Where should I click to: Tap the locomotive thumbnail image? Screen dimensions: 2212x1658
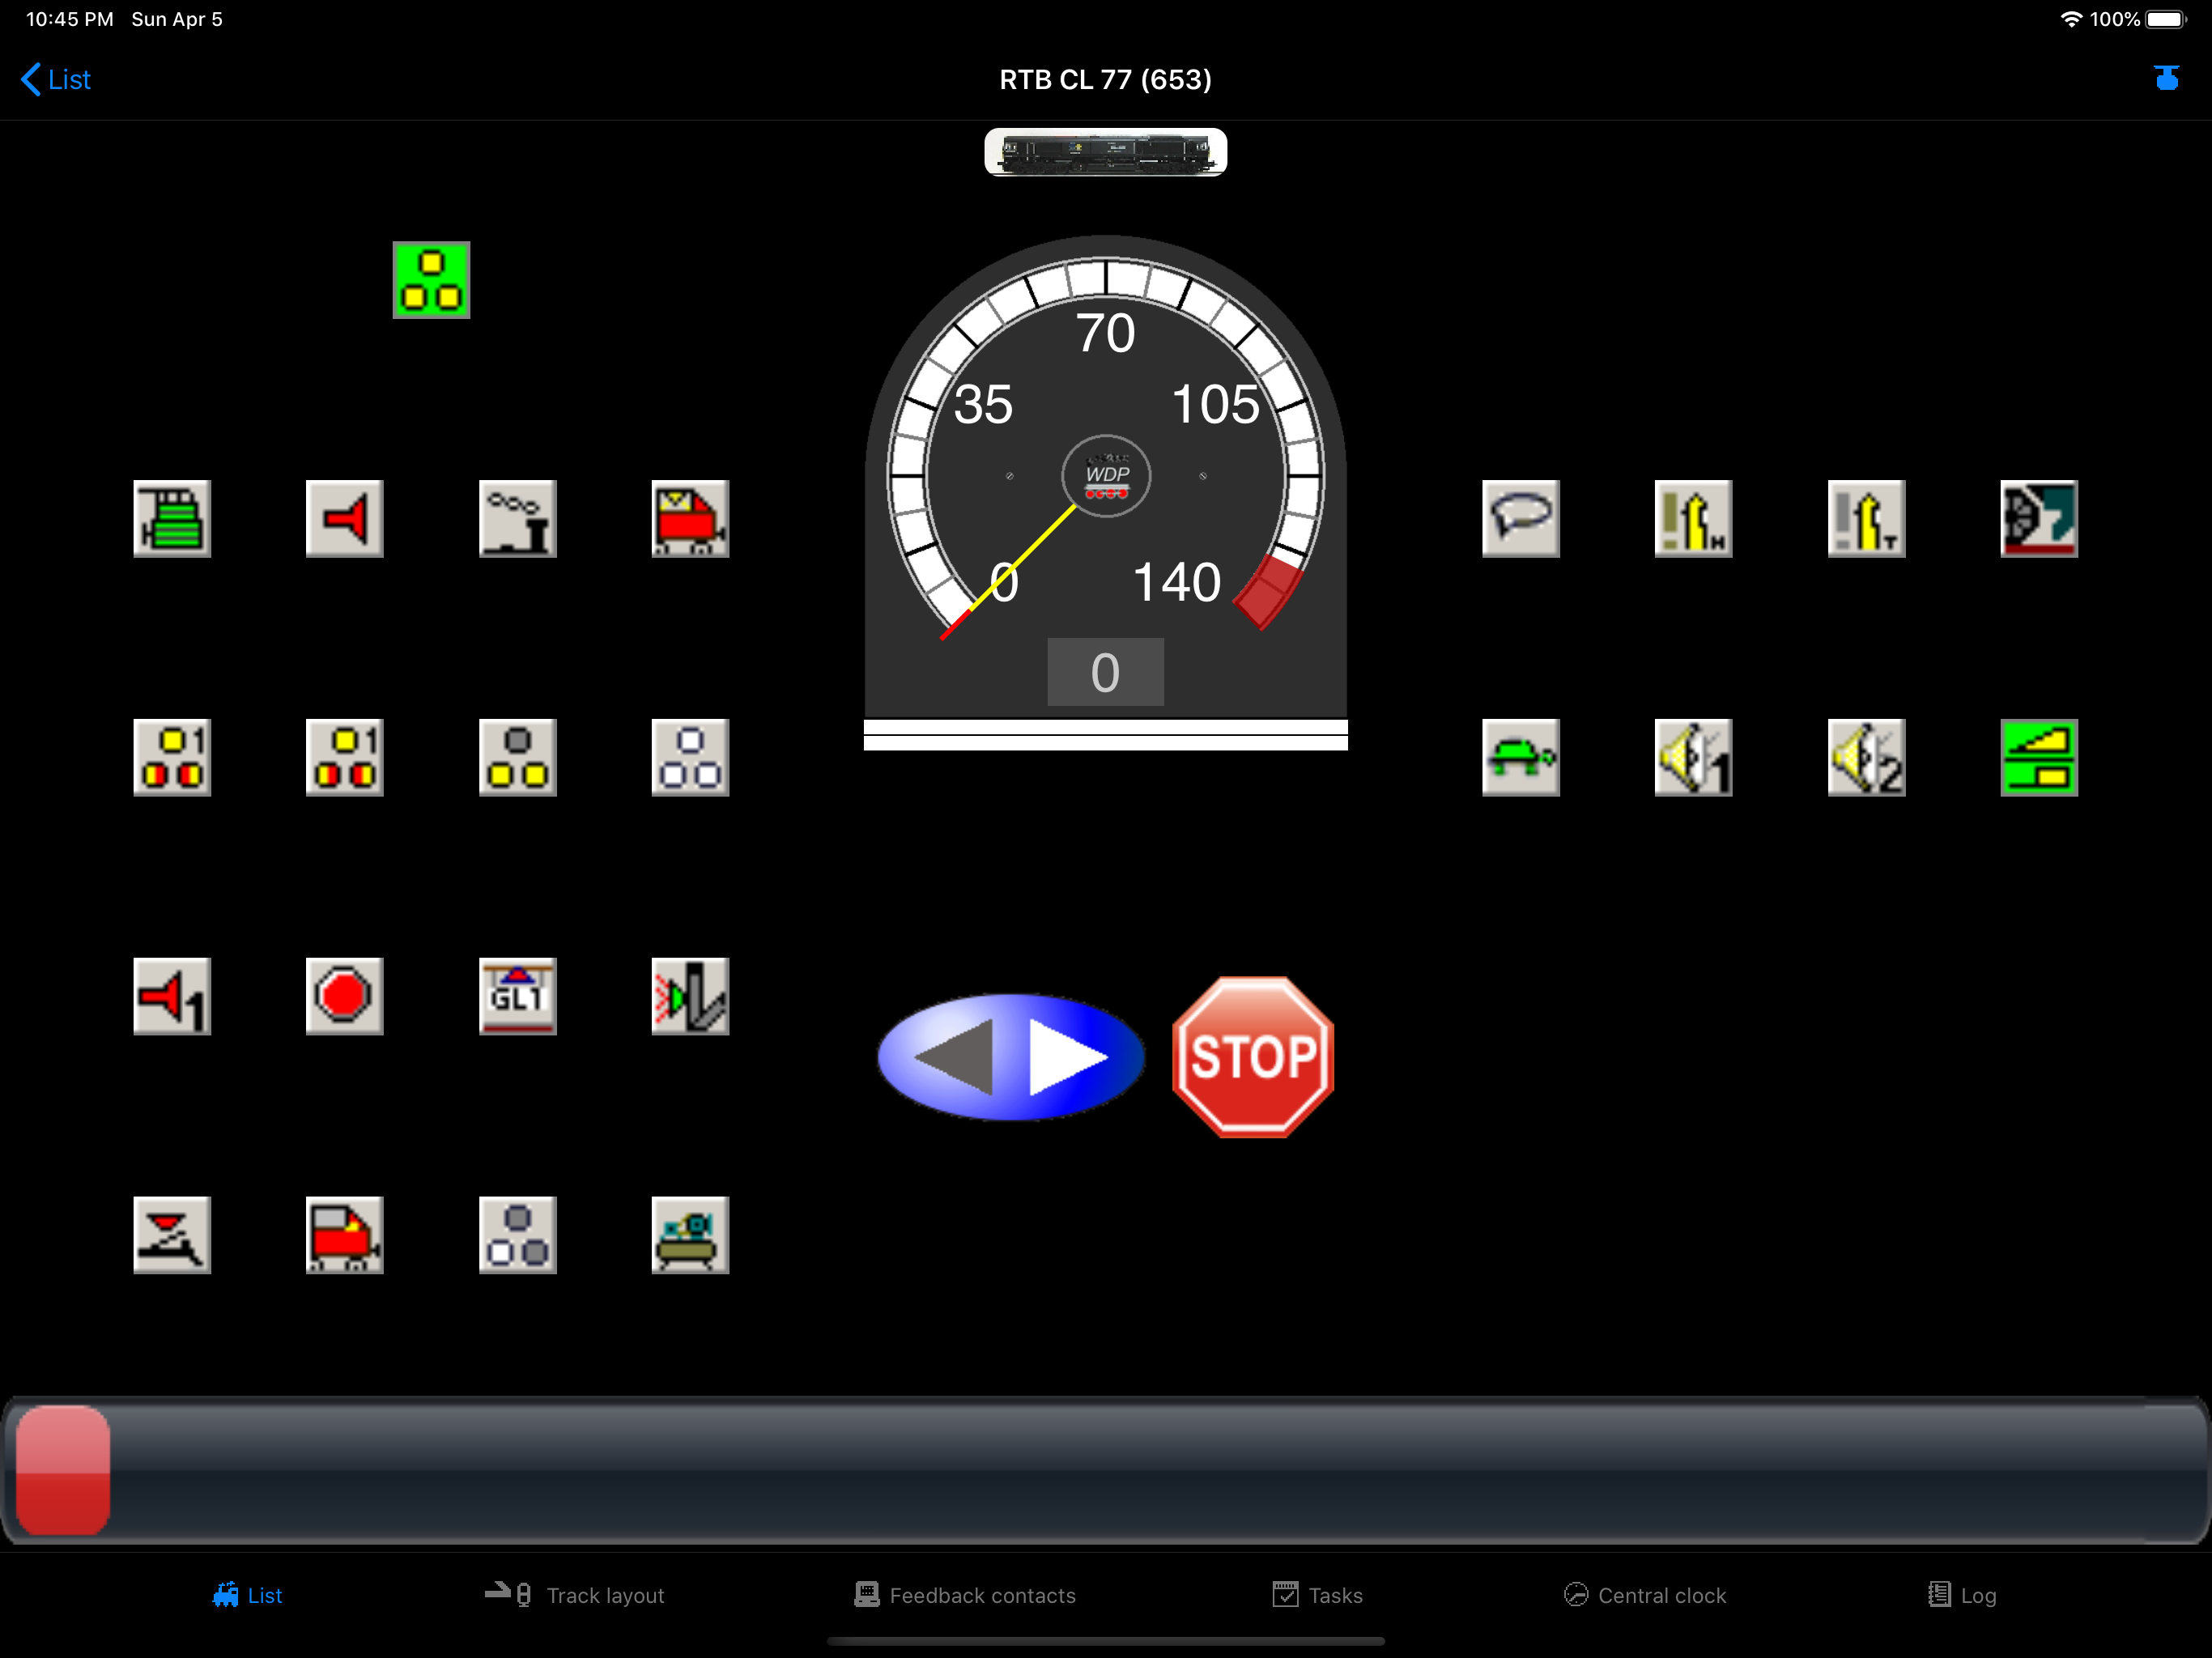pos(1106,152)
